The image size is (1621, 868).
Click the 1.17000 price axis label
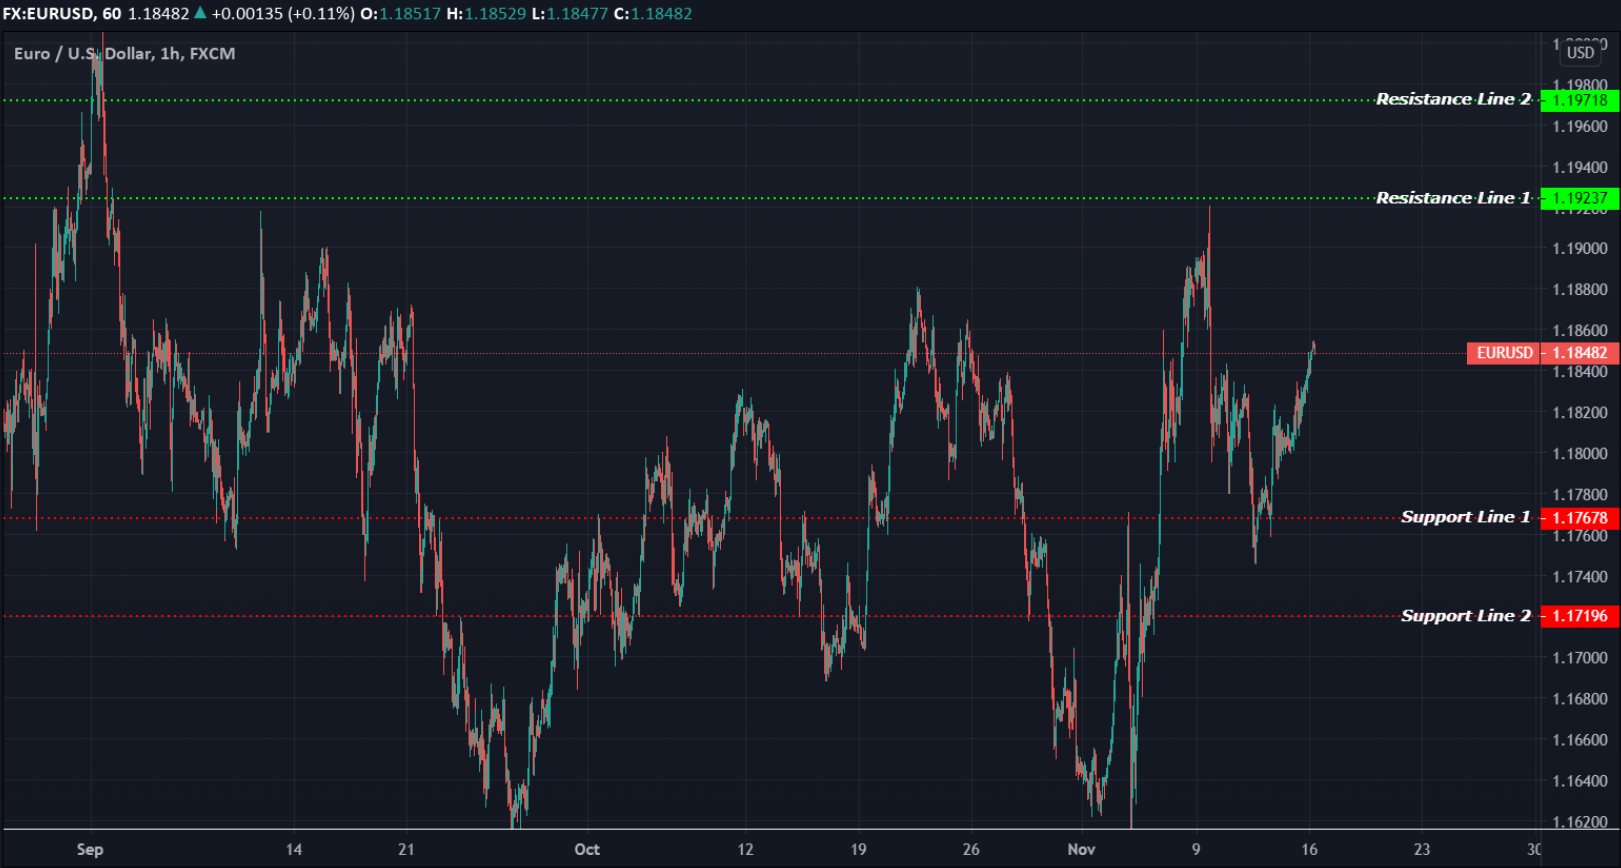(1580, 658)
